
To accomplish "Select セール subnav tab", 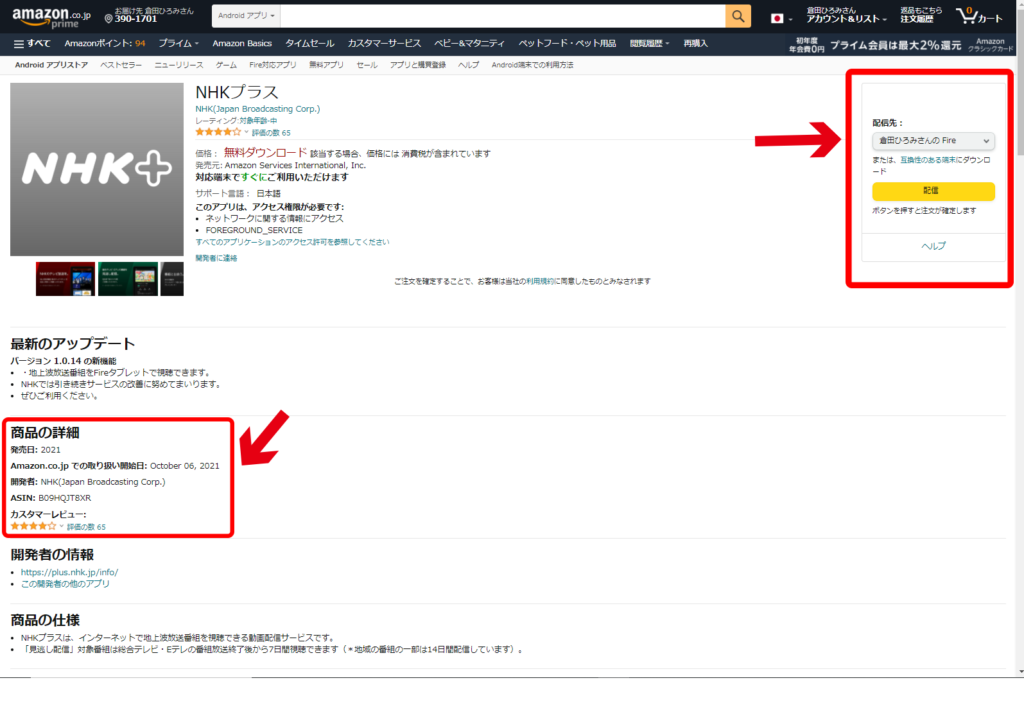I will pos(367,65).
